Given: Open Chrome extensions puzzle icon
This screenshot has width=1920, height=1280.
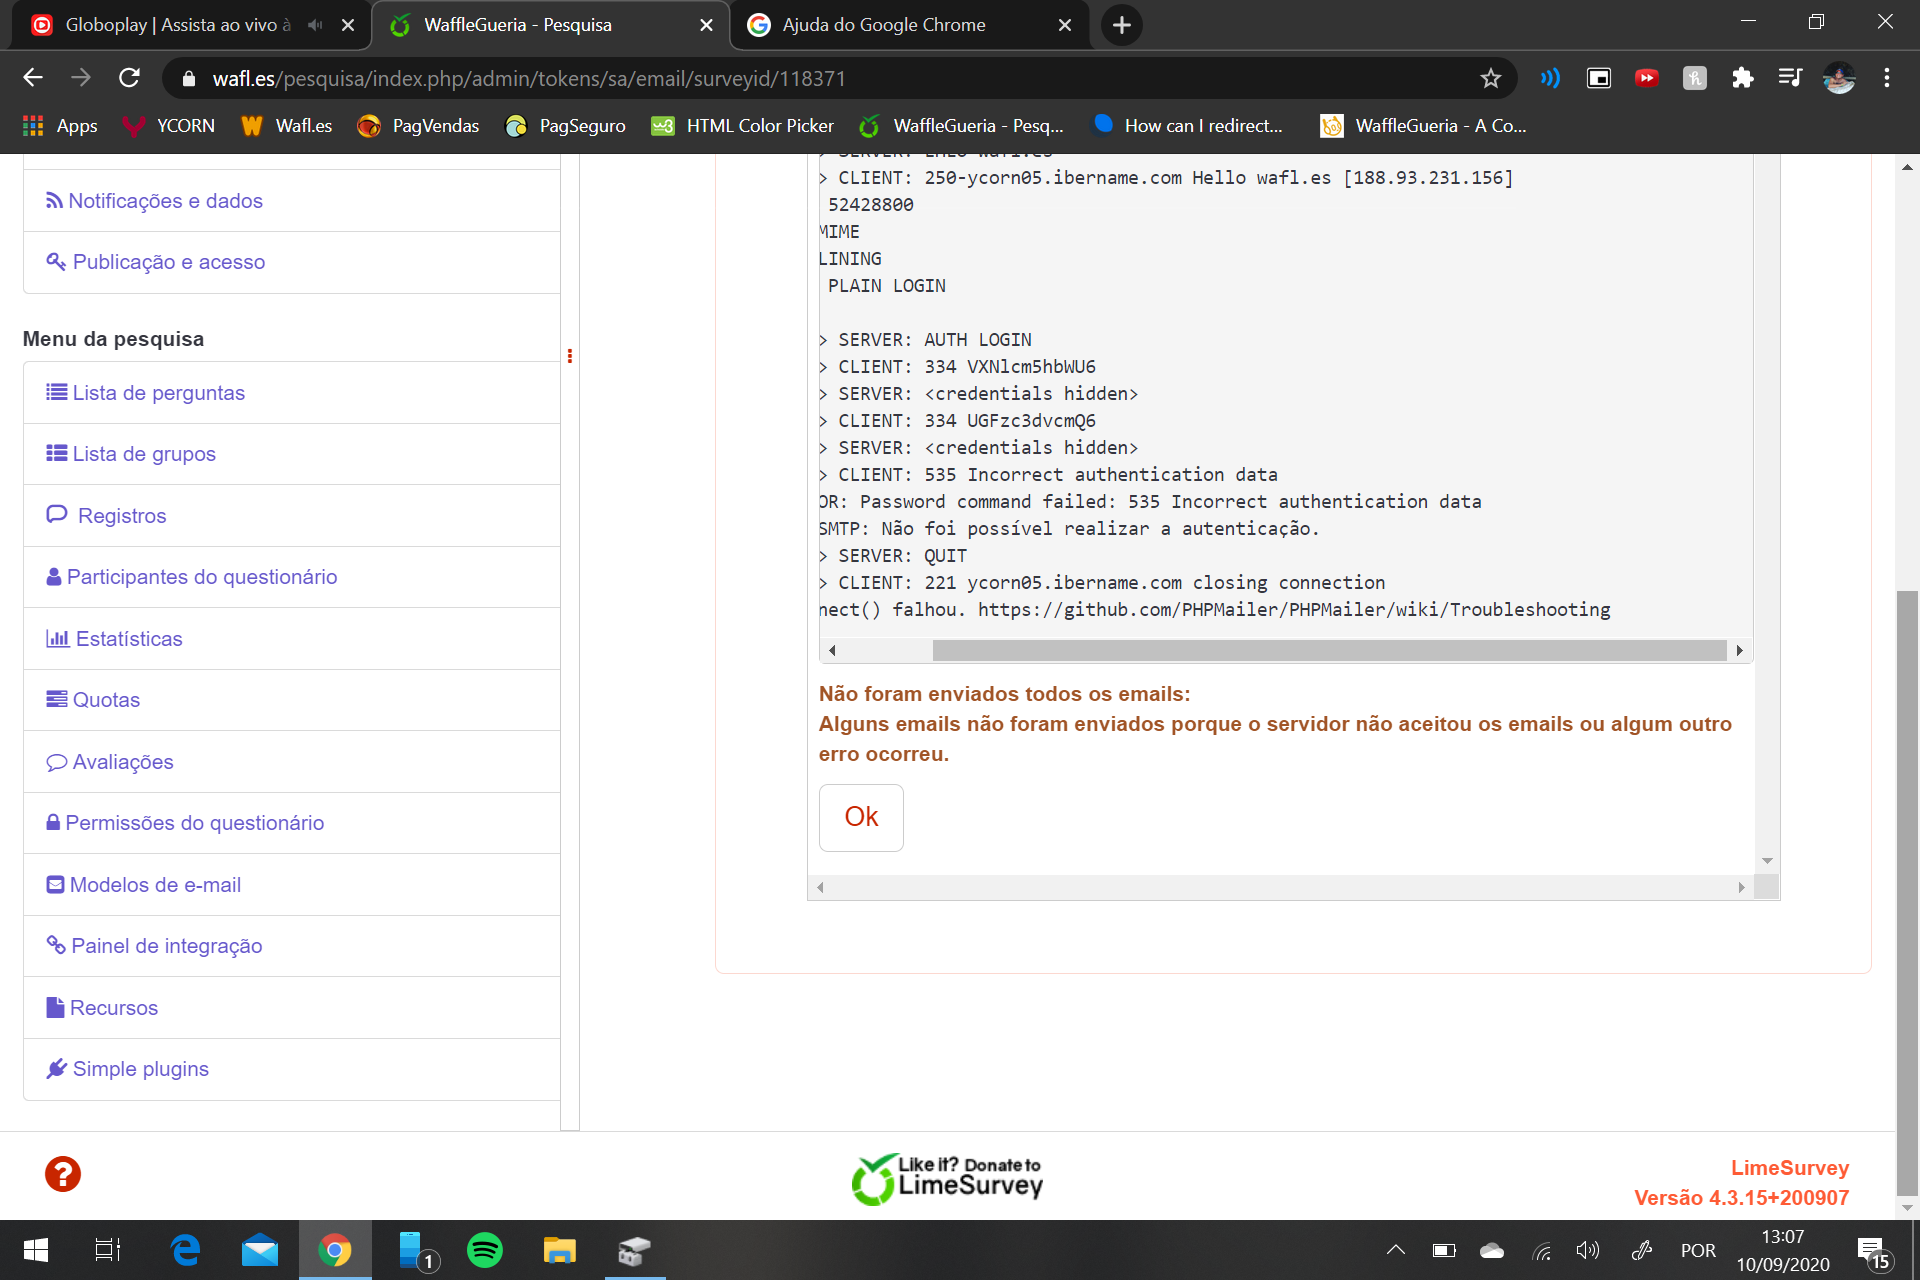Looking at the screenshot, I should [1742, 78].
